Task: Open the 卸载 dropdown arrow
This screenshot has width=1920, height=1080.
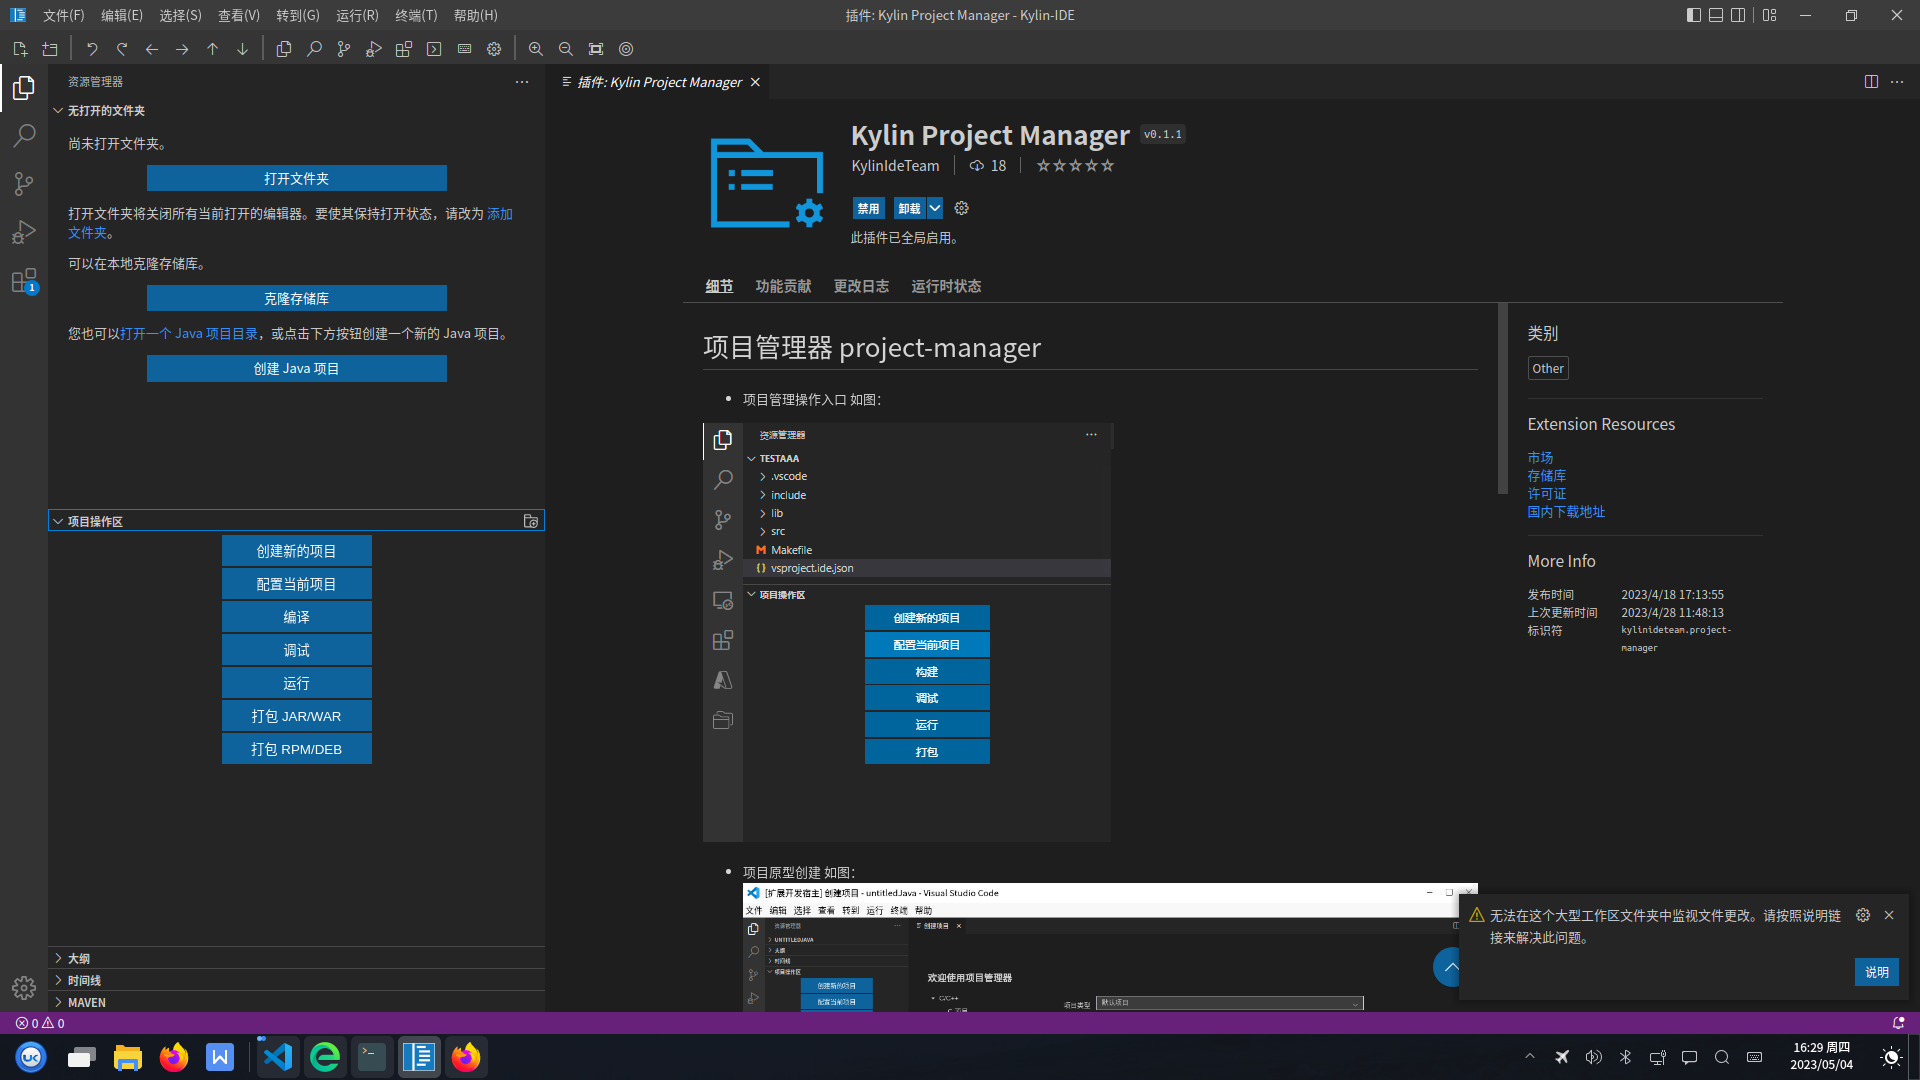Action: pyautogui.click(x=935, y=208)
